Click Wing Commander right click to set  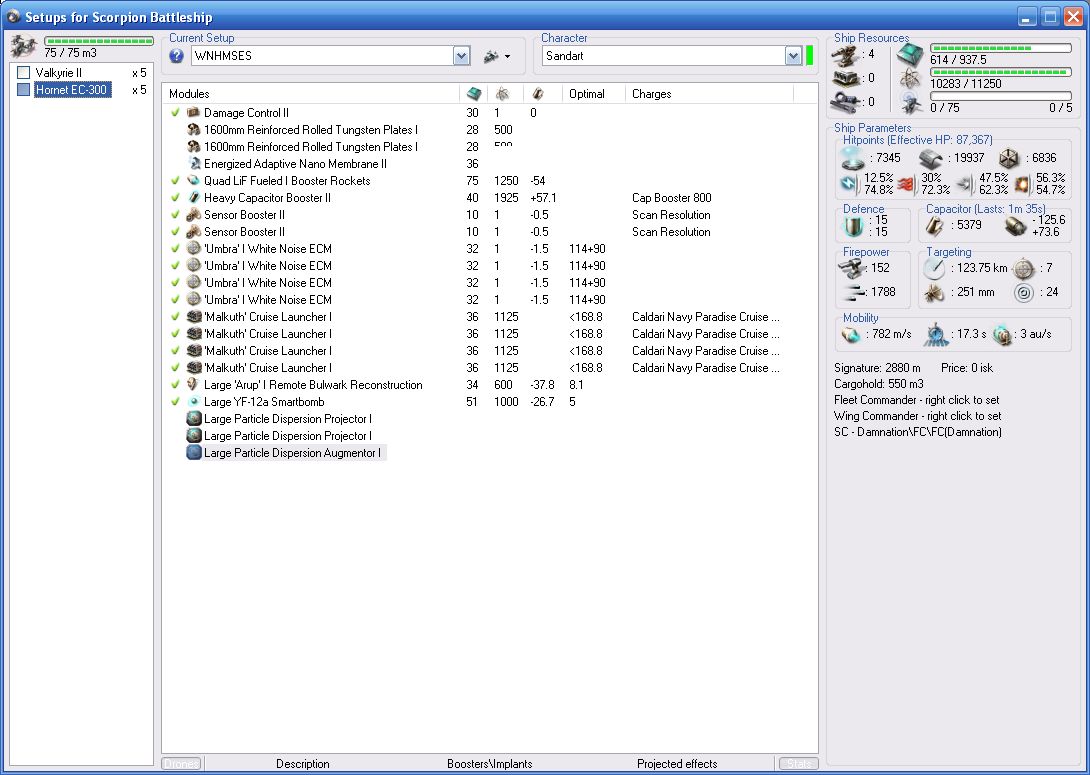(x=918, y=416)
